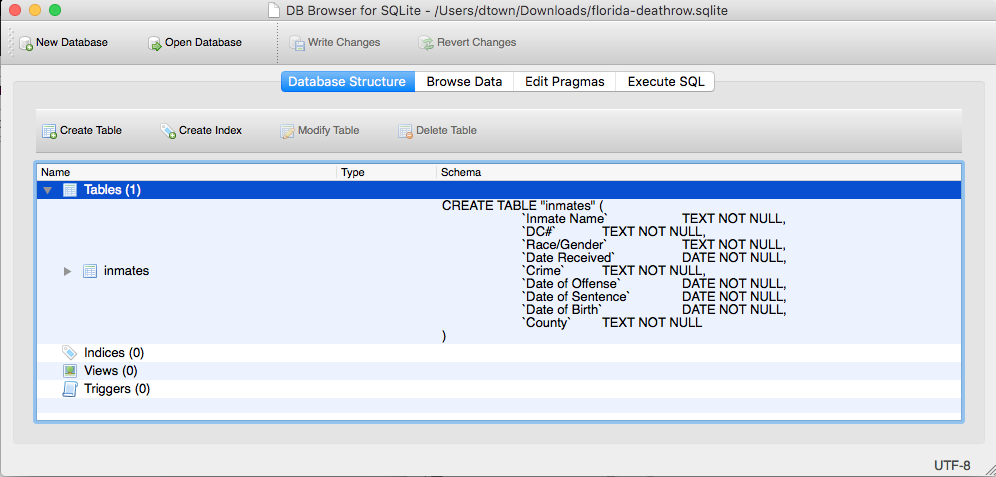
Task: Switch to the Execute SQL tab
Action: (666, 82)
